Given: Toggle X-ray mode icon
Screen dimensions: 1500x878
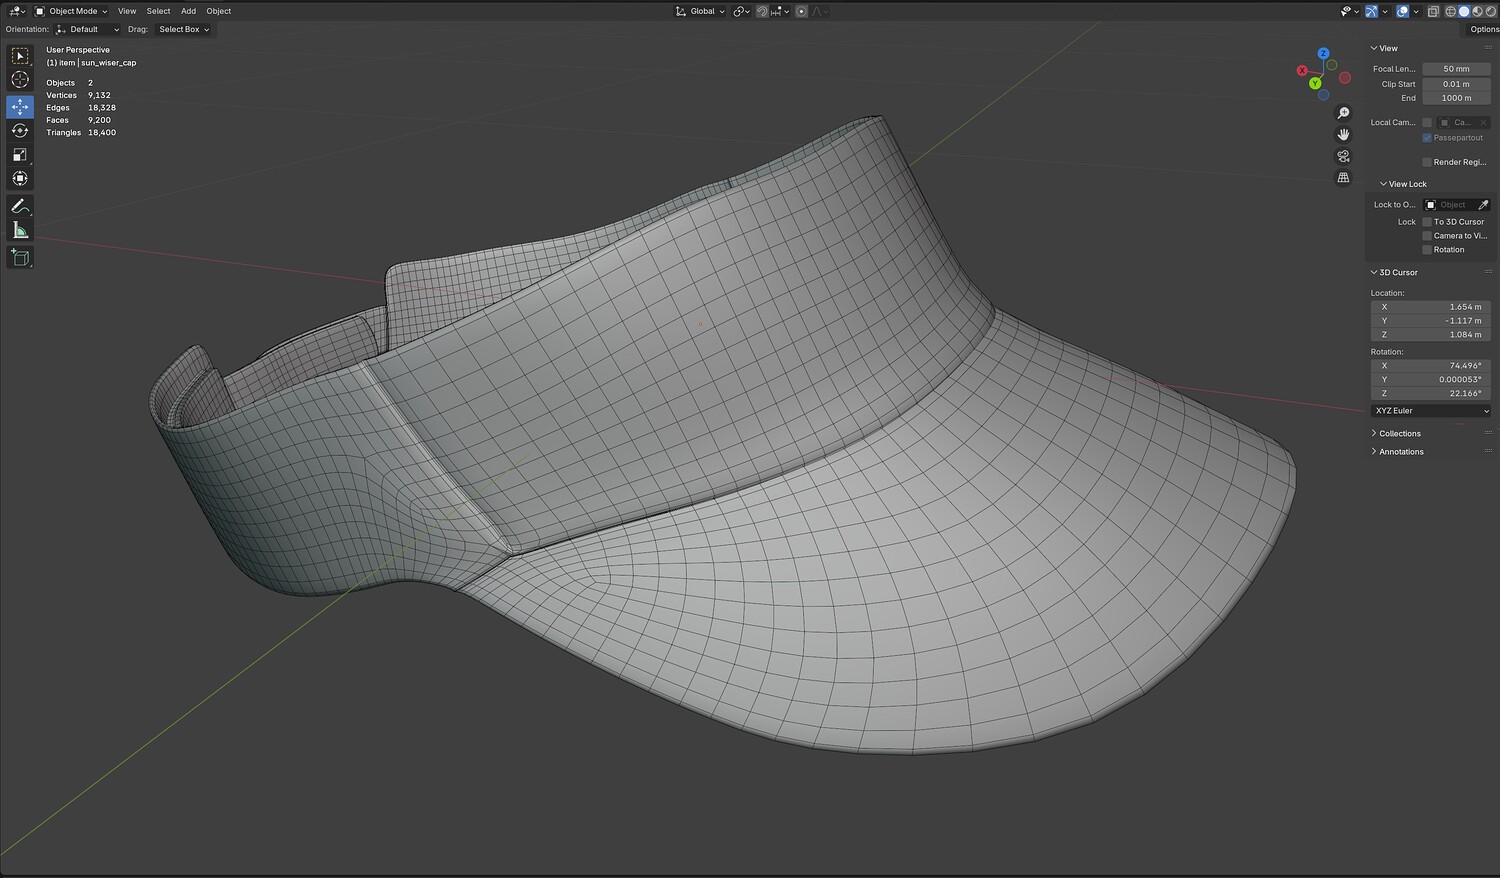Looking at the screenshot, I should click(x=1433, y=11).
